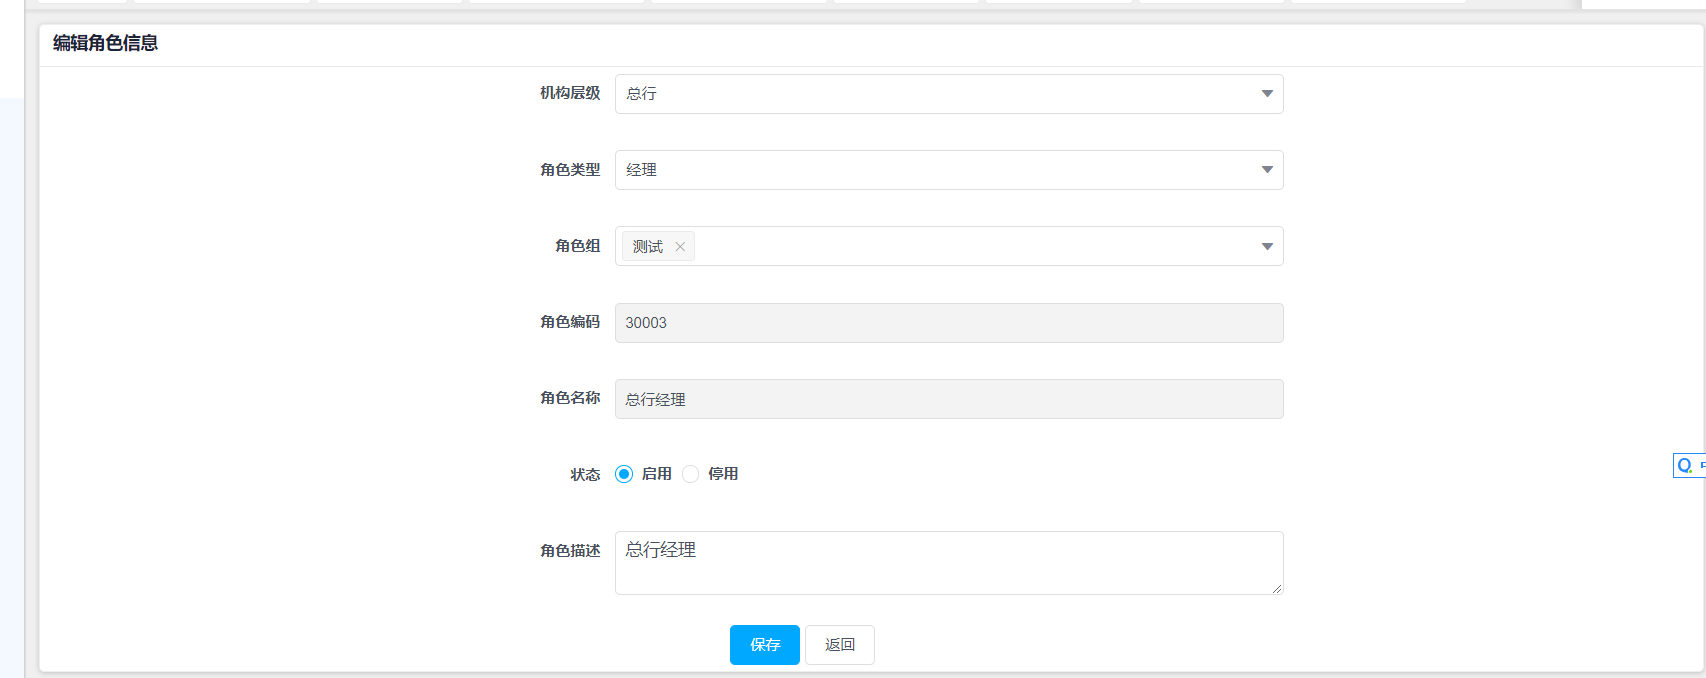Click the 机构层级 field label
Viewport: 1706px width, 678px height.
tap(570, 93)
